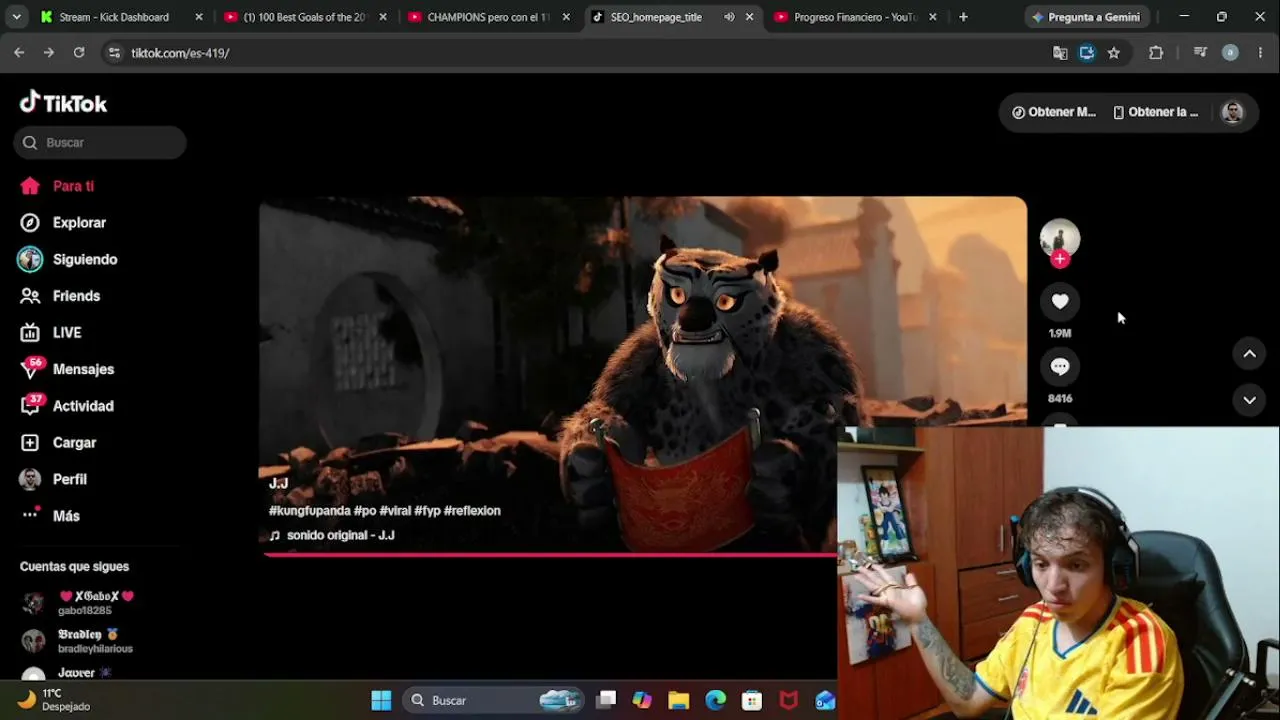Screen dimensions: 1280x720
Task: Click Cargar to upload video
Action: [x=58, y=443]
